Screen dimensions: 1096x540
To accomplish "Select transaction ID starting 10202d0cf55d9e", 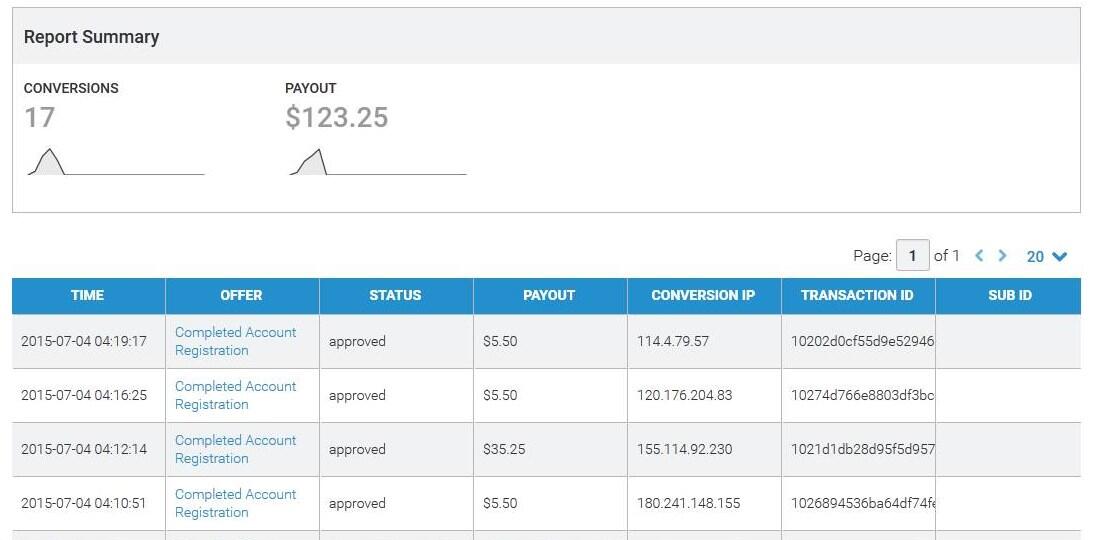I will tap(863, 342).
